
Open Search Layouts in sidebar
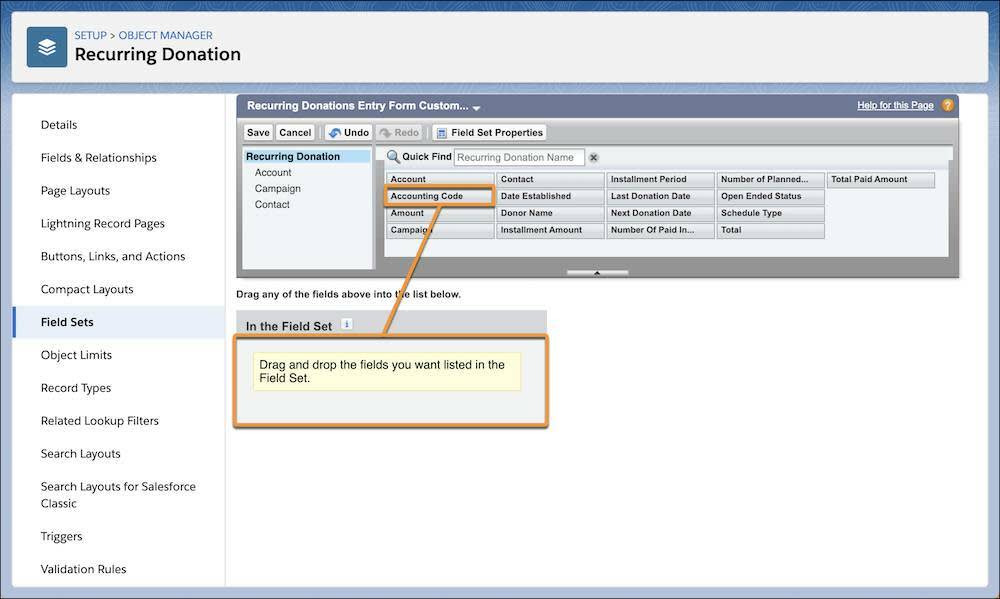click(80, 454)
